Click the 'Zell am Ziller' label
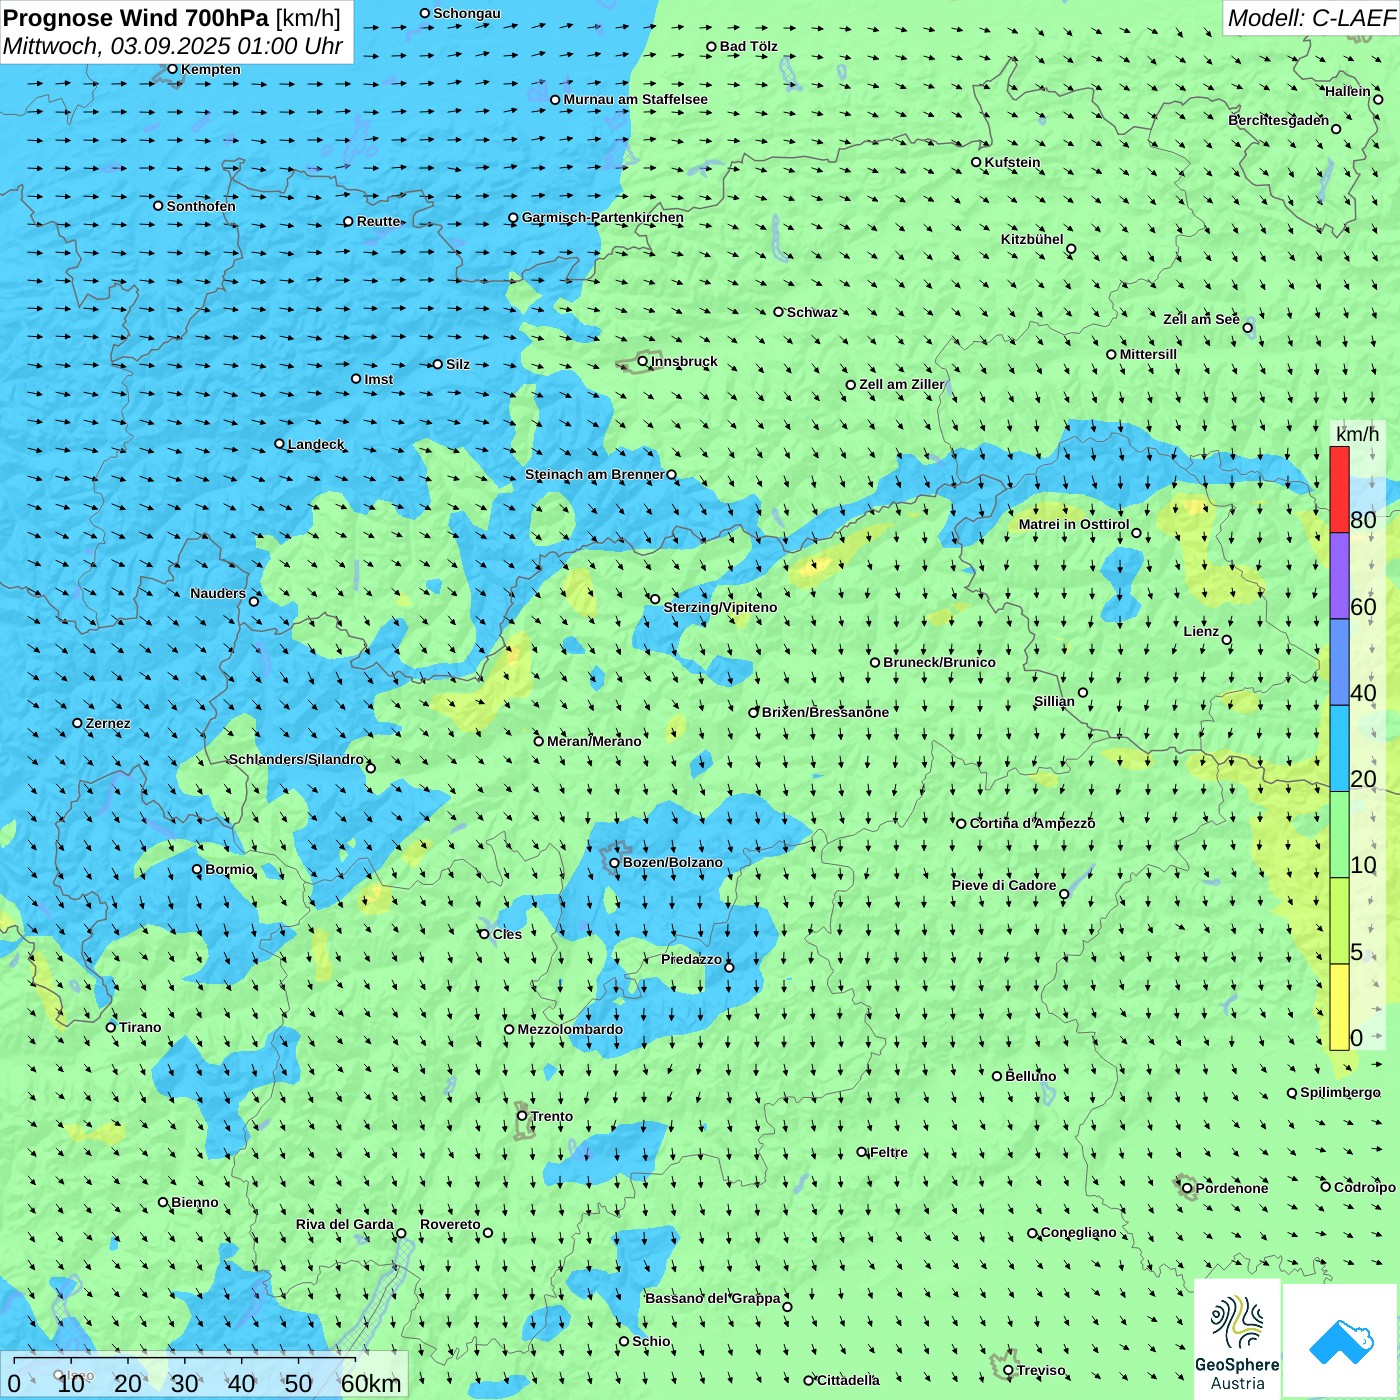1400x1400 pixels. 901,384
